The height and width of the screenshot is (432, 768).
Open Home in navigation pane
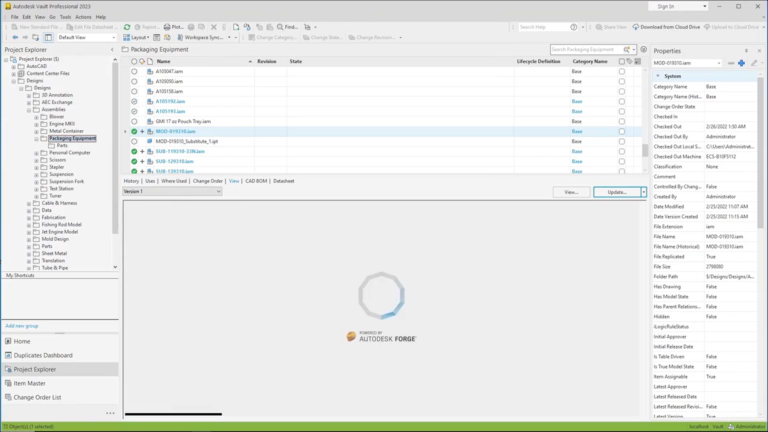pyautogui.click(x=22, y=341)
